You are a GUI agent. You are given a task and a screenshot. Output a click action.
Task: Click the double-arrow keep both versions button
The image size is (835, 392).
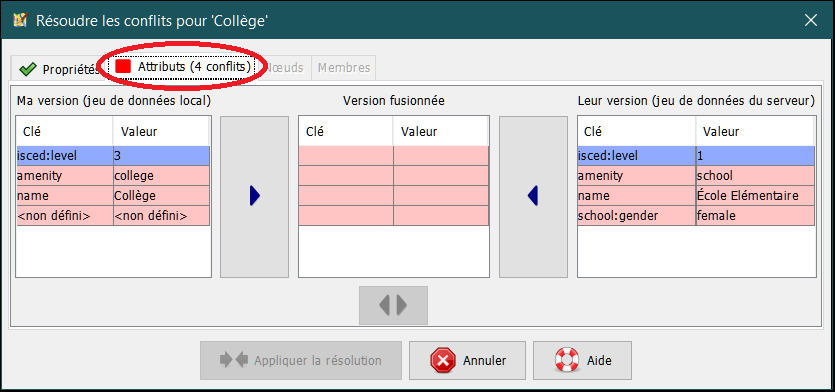coord(393,305)
